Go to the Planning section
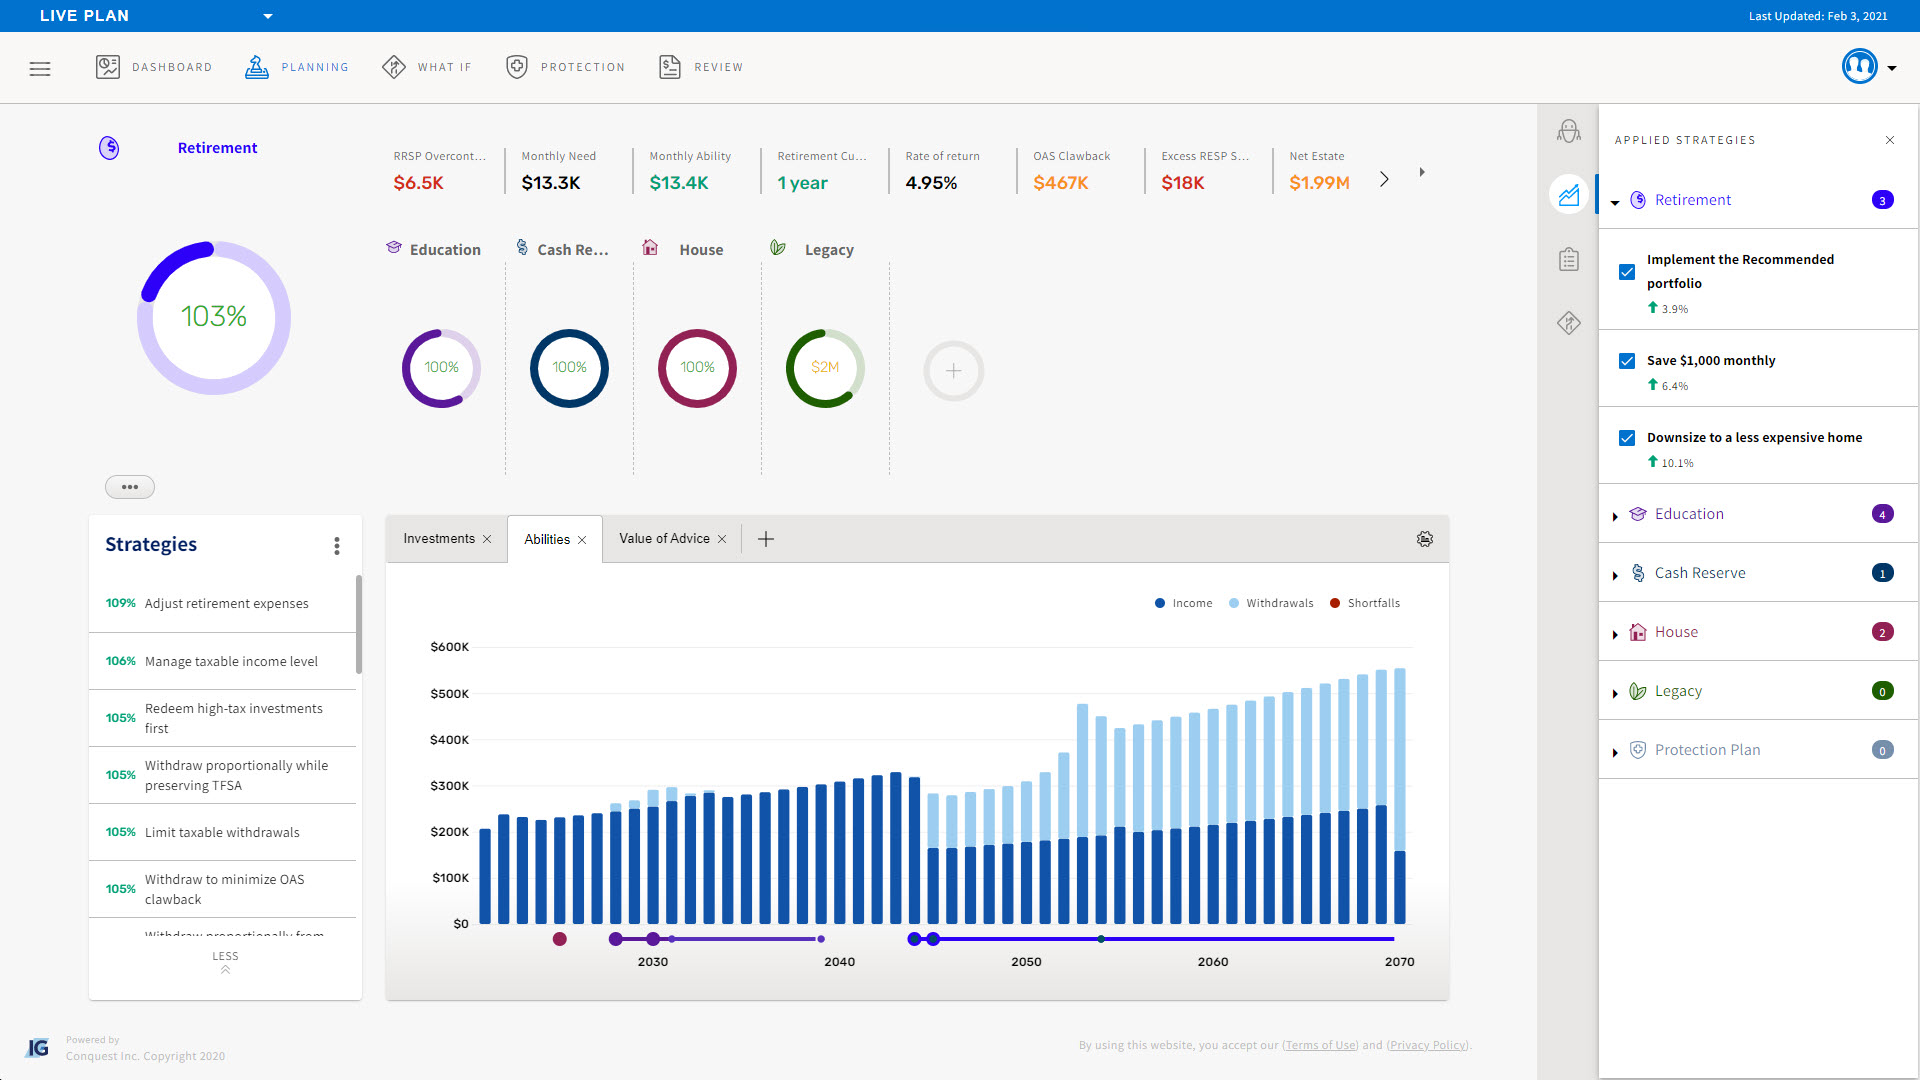Image resolution: width=1920 pixels, height=1080 pixels. pyautogui.click(x=297, y=67)
